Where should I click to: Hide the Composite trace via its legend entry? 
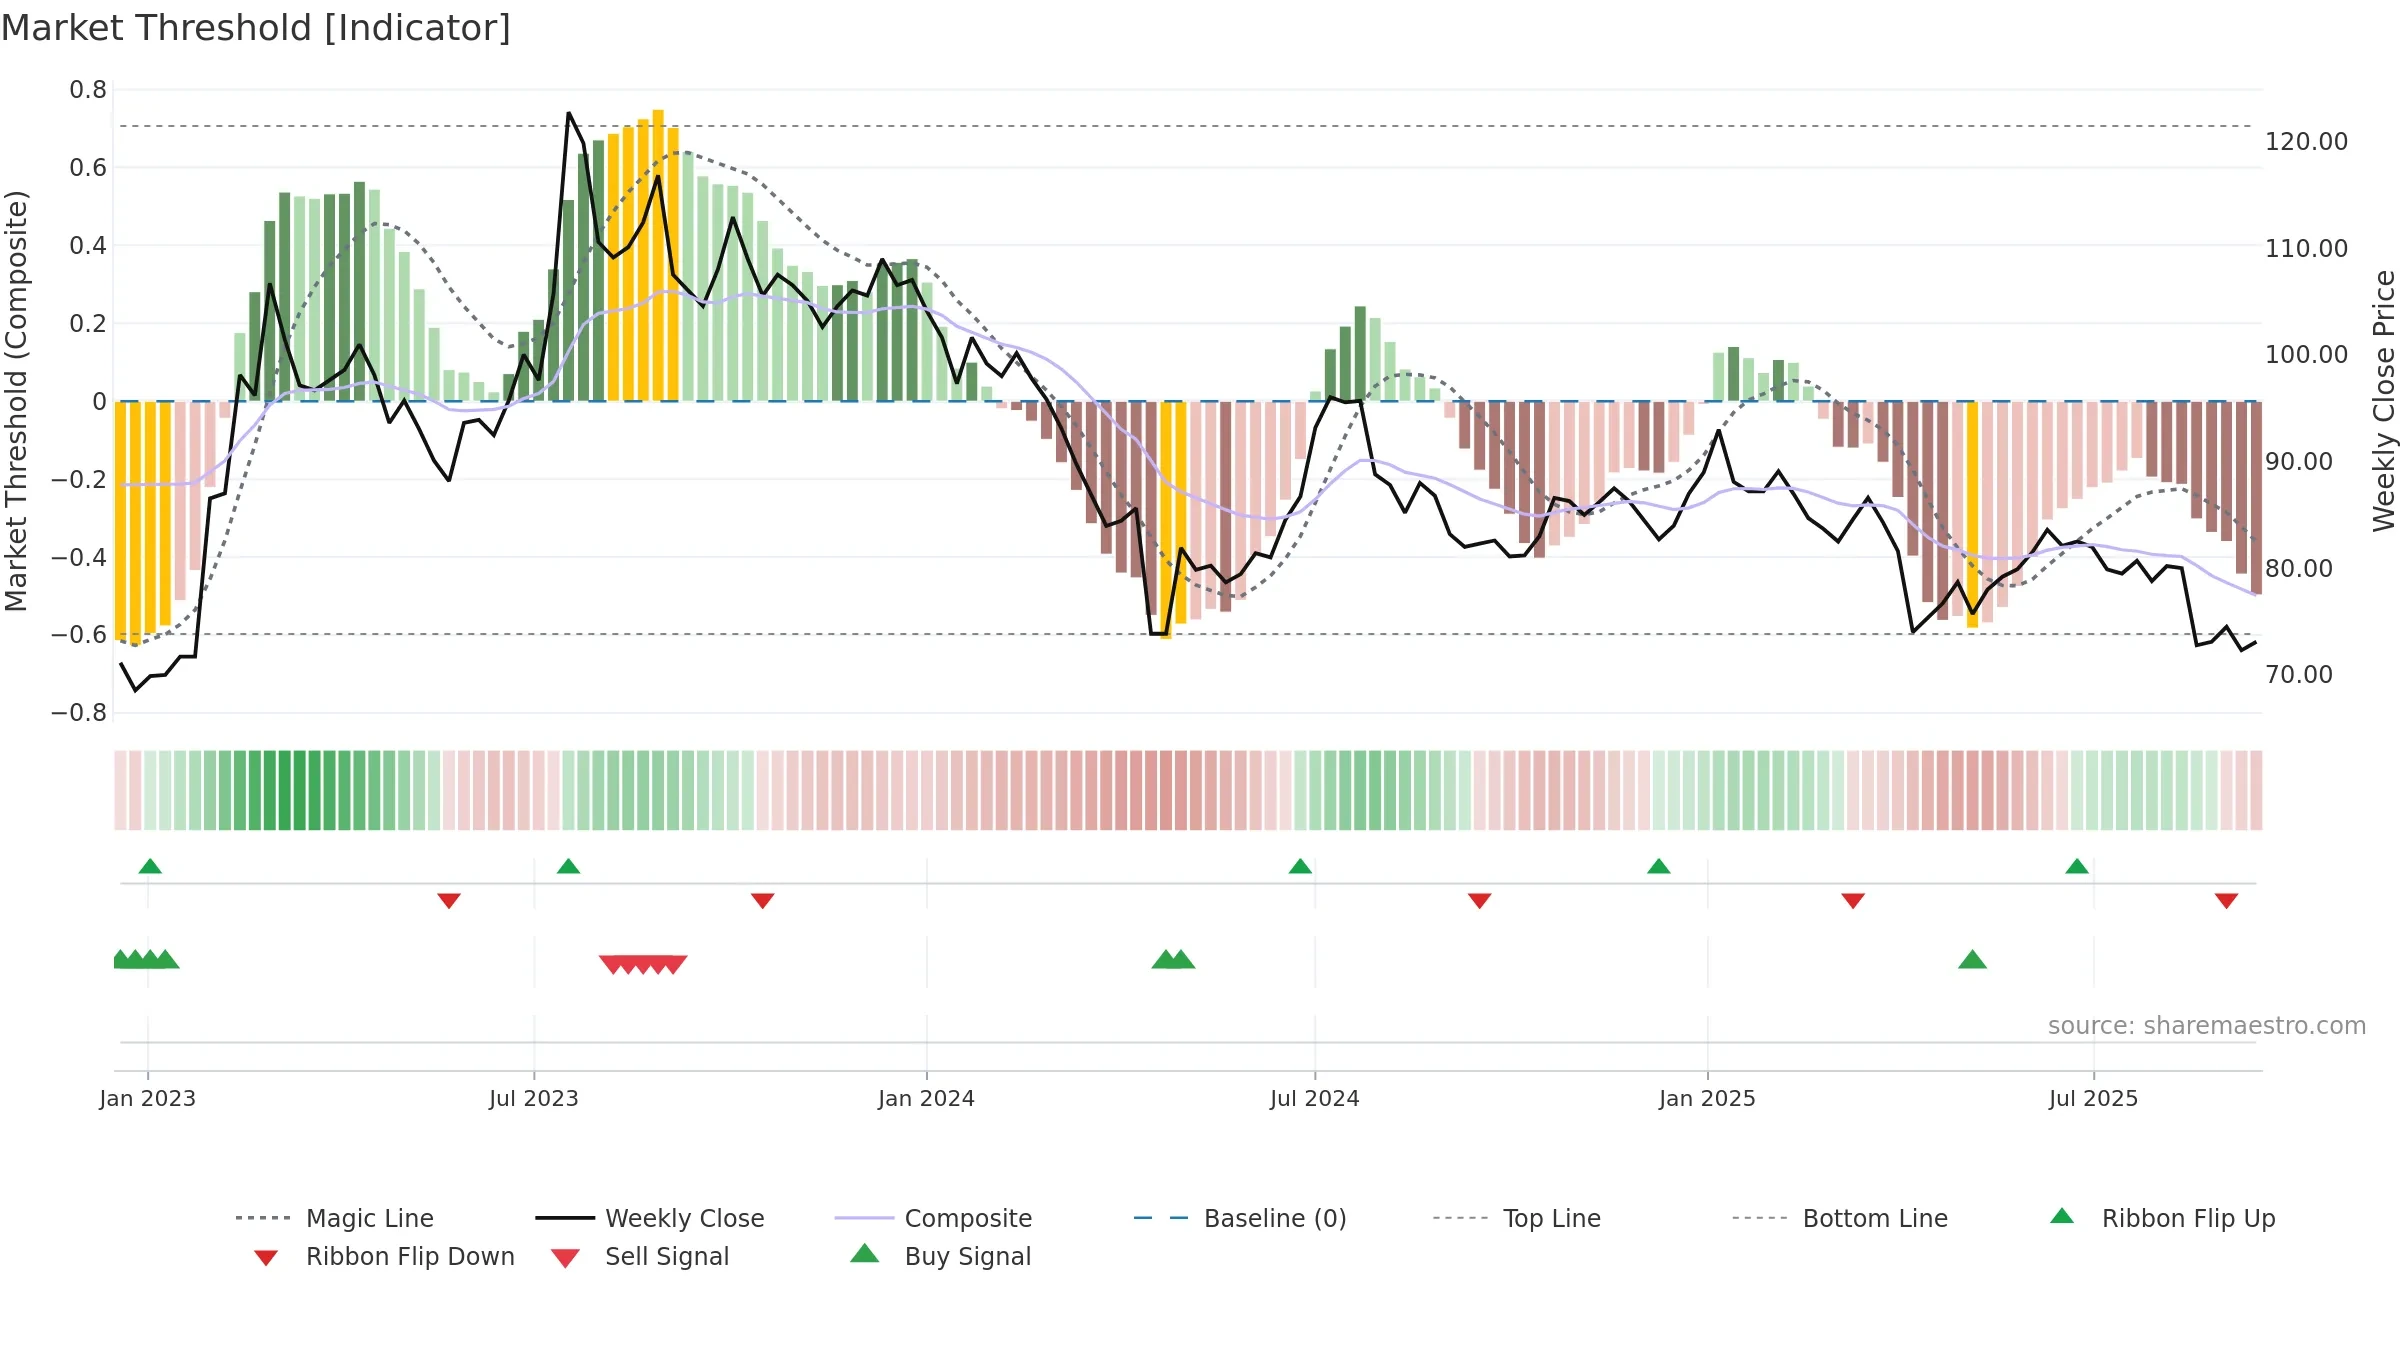[933, 1218]
